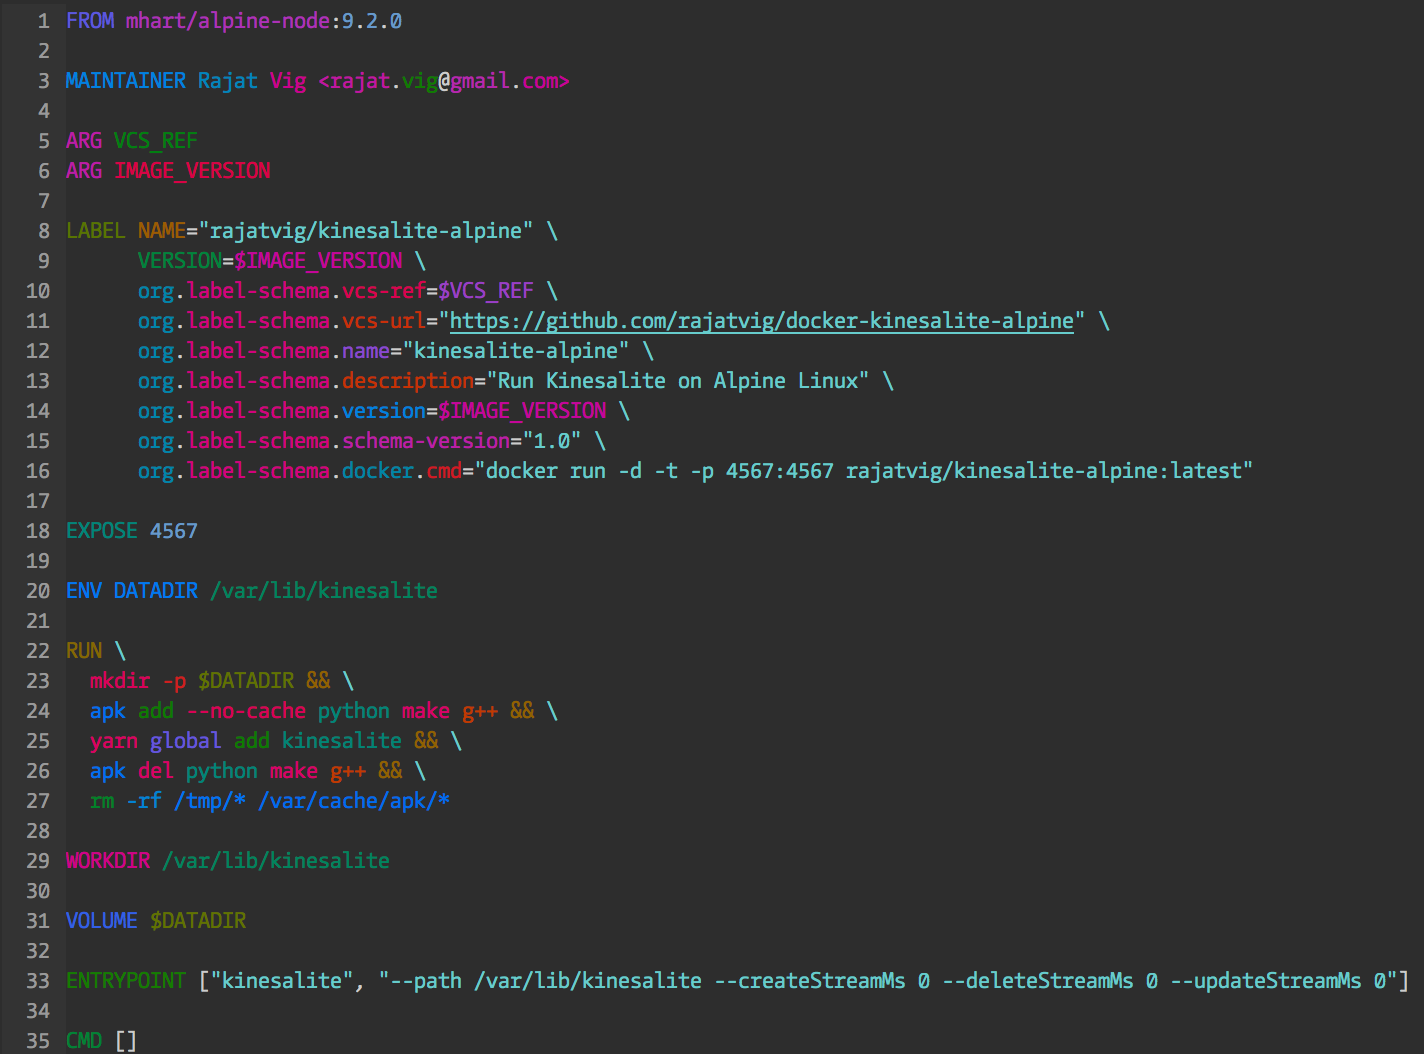Click $IMAGE_VERSION value on line 14
The image size is (1424, 1054).
[x=522, y=411]
